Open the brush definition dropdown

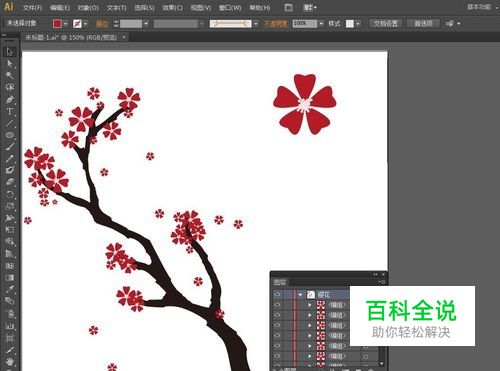point(256,24)
